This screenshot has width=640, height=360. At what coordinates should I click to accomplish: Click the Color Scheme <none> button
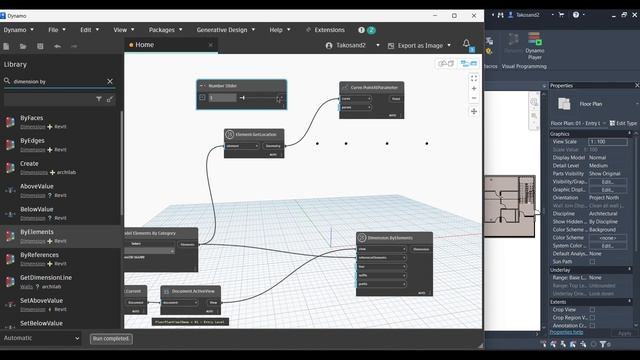coord(607,238)
